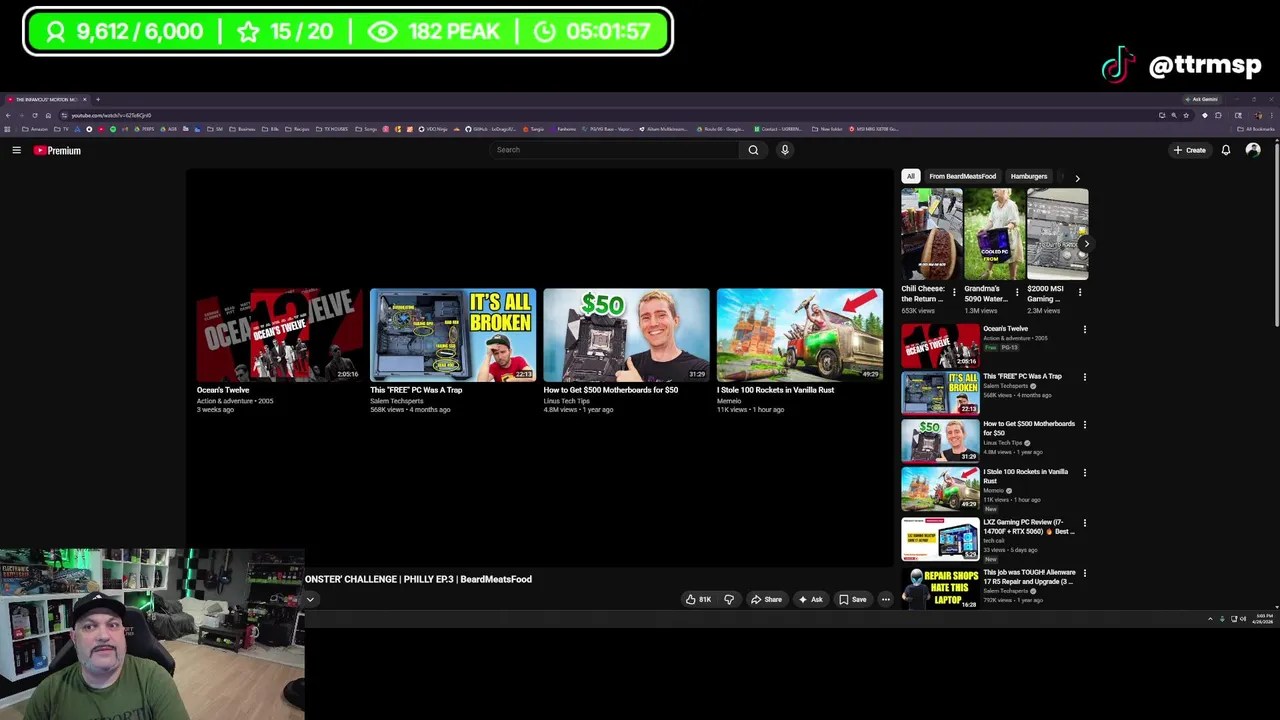This screenshot has height=720, width=1280.
Task: Open 'REPAIR SHOPS HATE THIS LAPTOP' sidebar thumbnail
Action: tap(940, 588)
